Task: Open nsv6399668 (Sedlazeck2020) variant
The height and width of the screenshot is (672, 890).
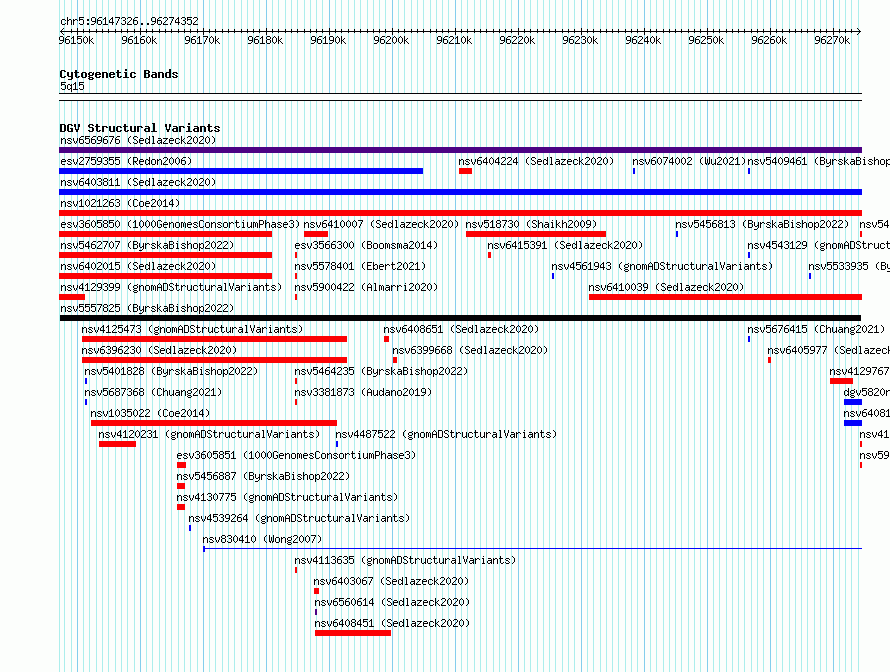Action: (470, 350)
